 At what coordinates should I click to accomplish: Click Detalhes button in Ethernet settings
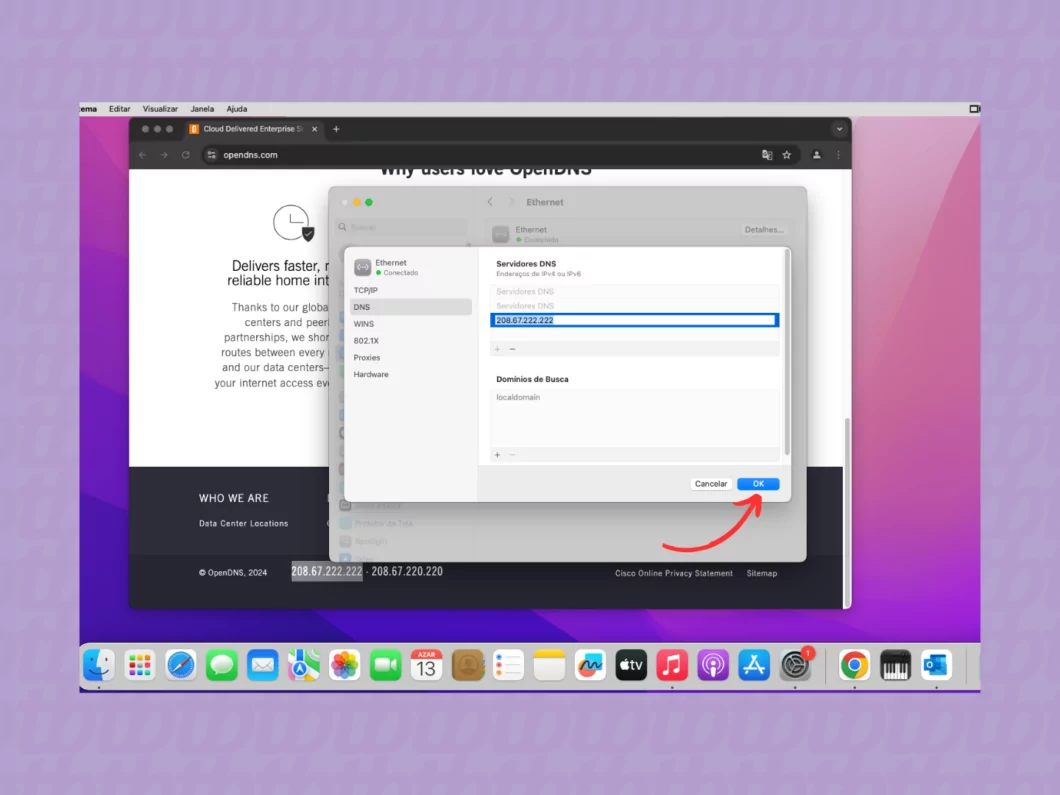click(x=764, y=230)
